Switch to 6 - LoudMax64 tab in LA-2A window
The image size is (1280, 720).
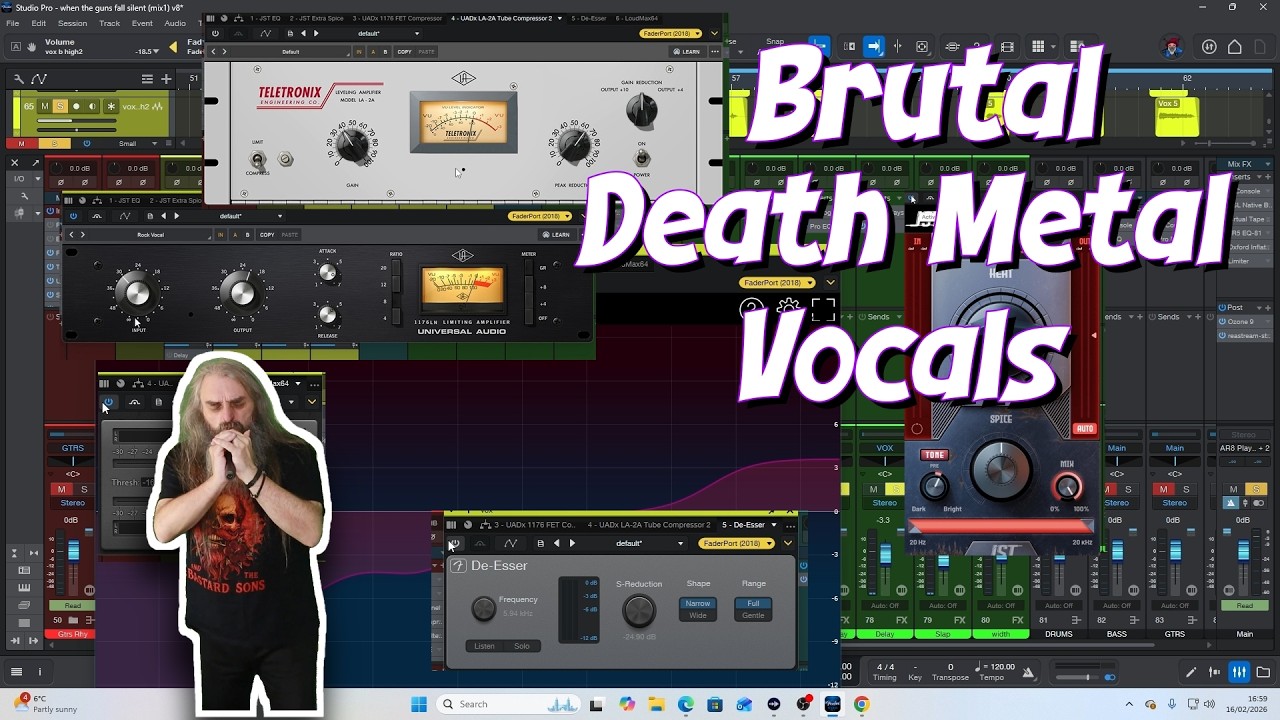click(637, 18)
